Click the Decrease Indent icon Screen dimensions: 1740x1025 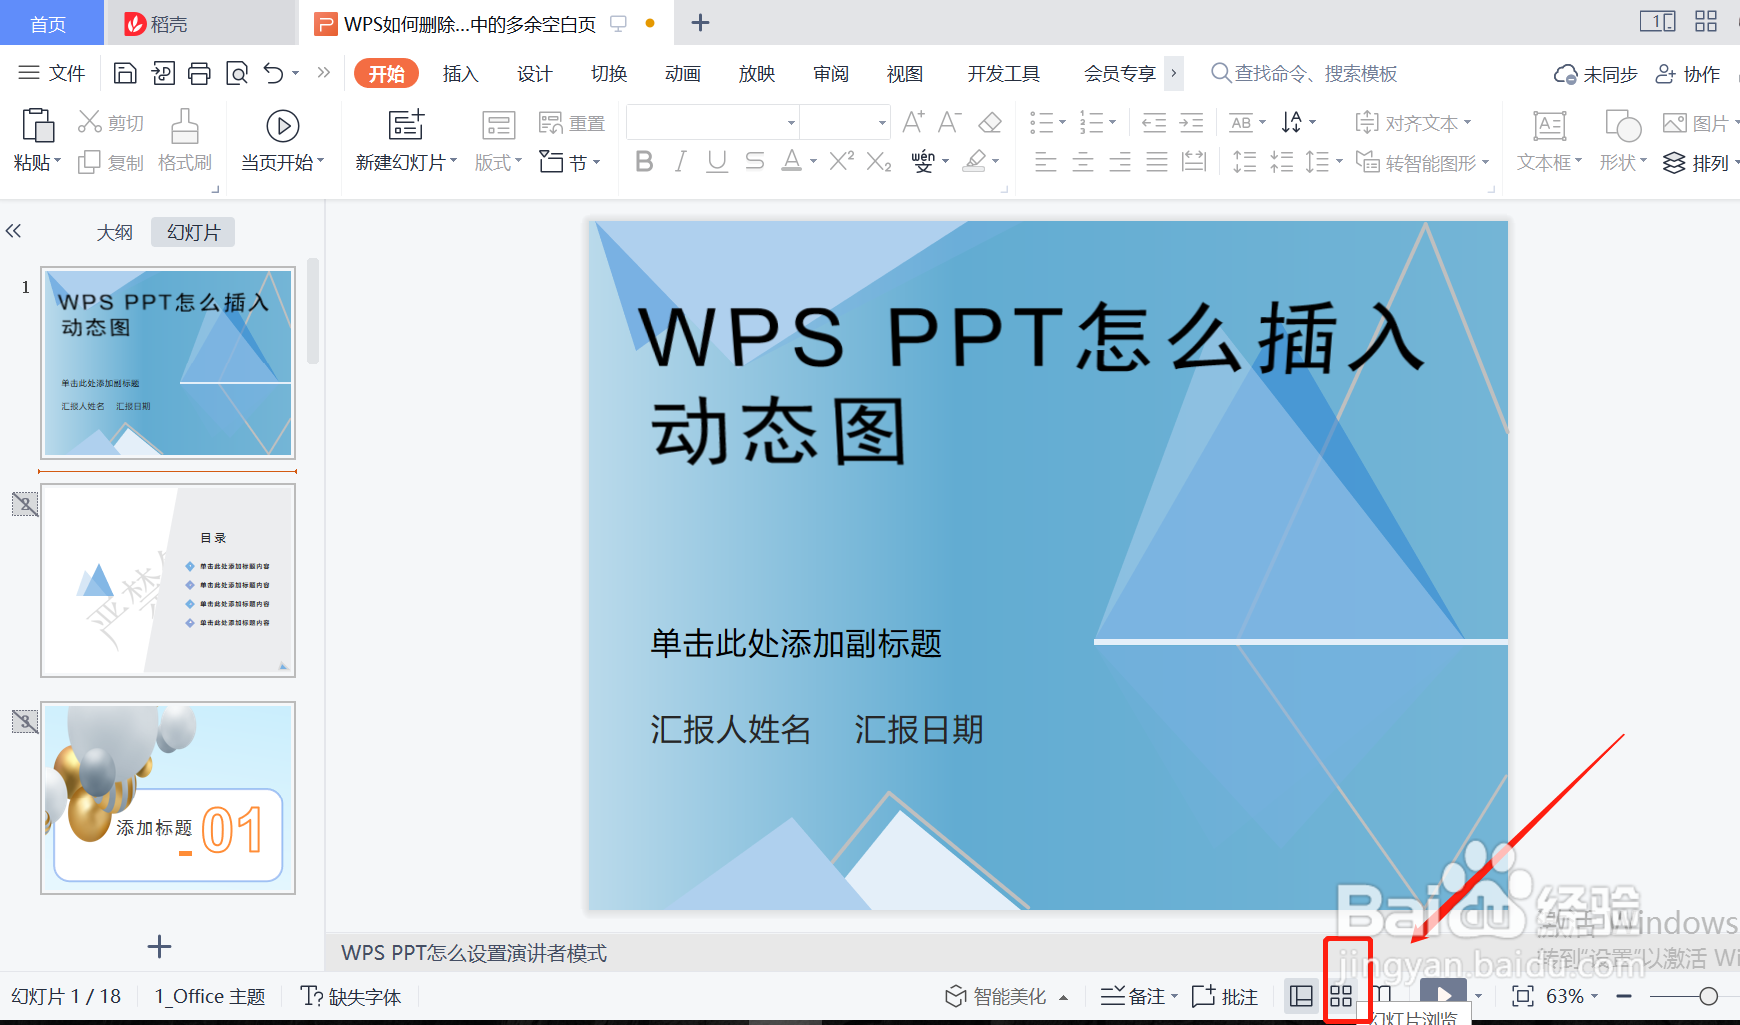click(1154, 123)
